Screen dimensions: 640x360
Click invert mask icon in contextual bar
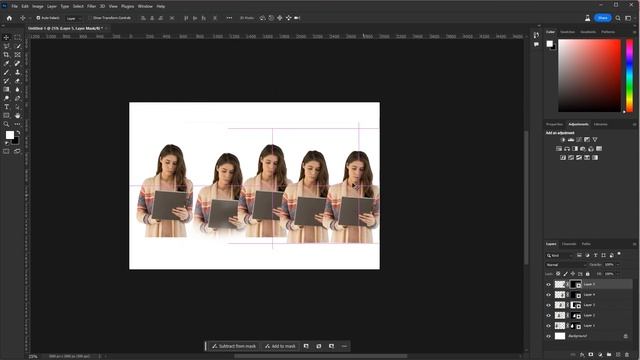pos(319,346)
